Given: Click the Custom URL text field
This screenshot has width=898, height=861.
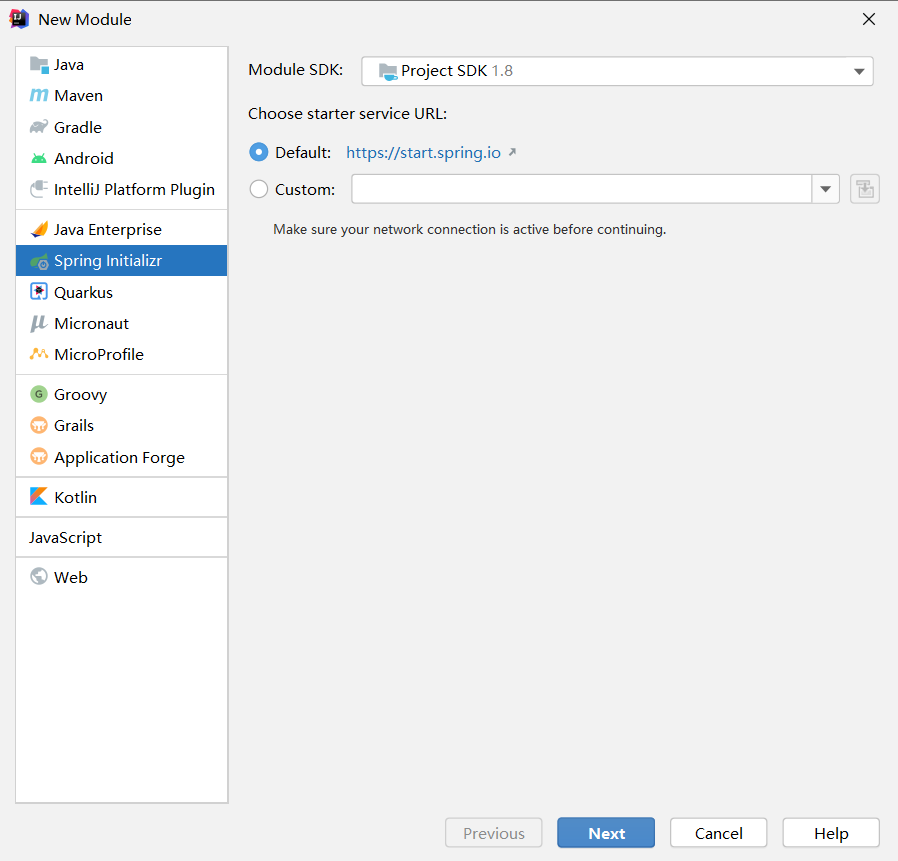Looking at the screenshot, I should tap(581, 189).
